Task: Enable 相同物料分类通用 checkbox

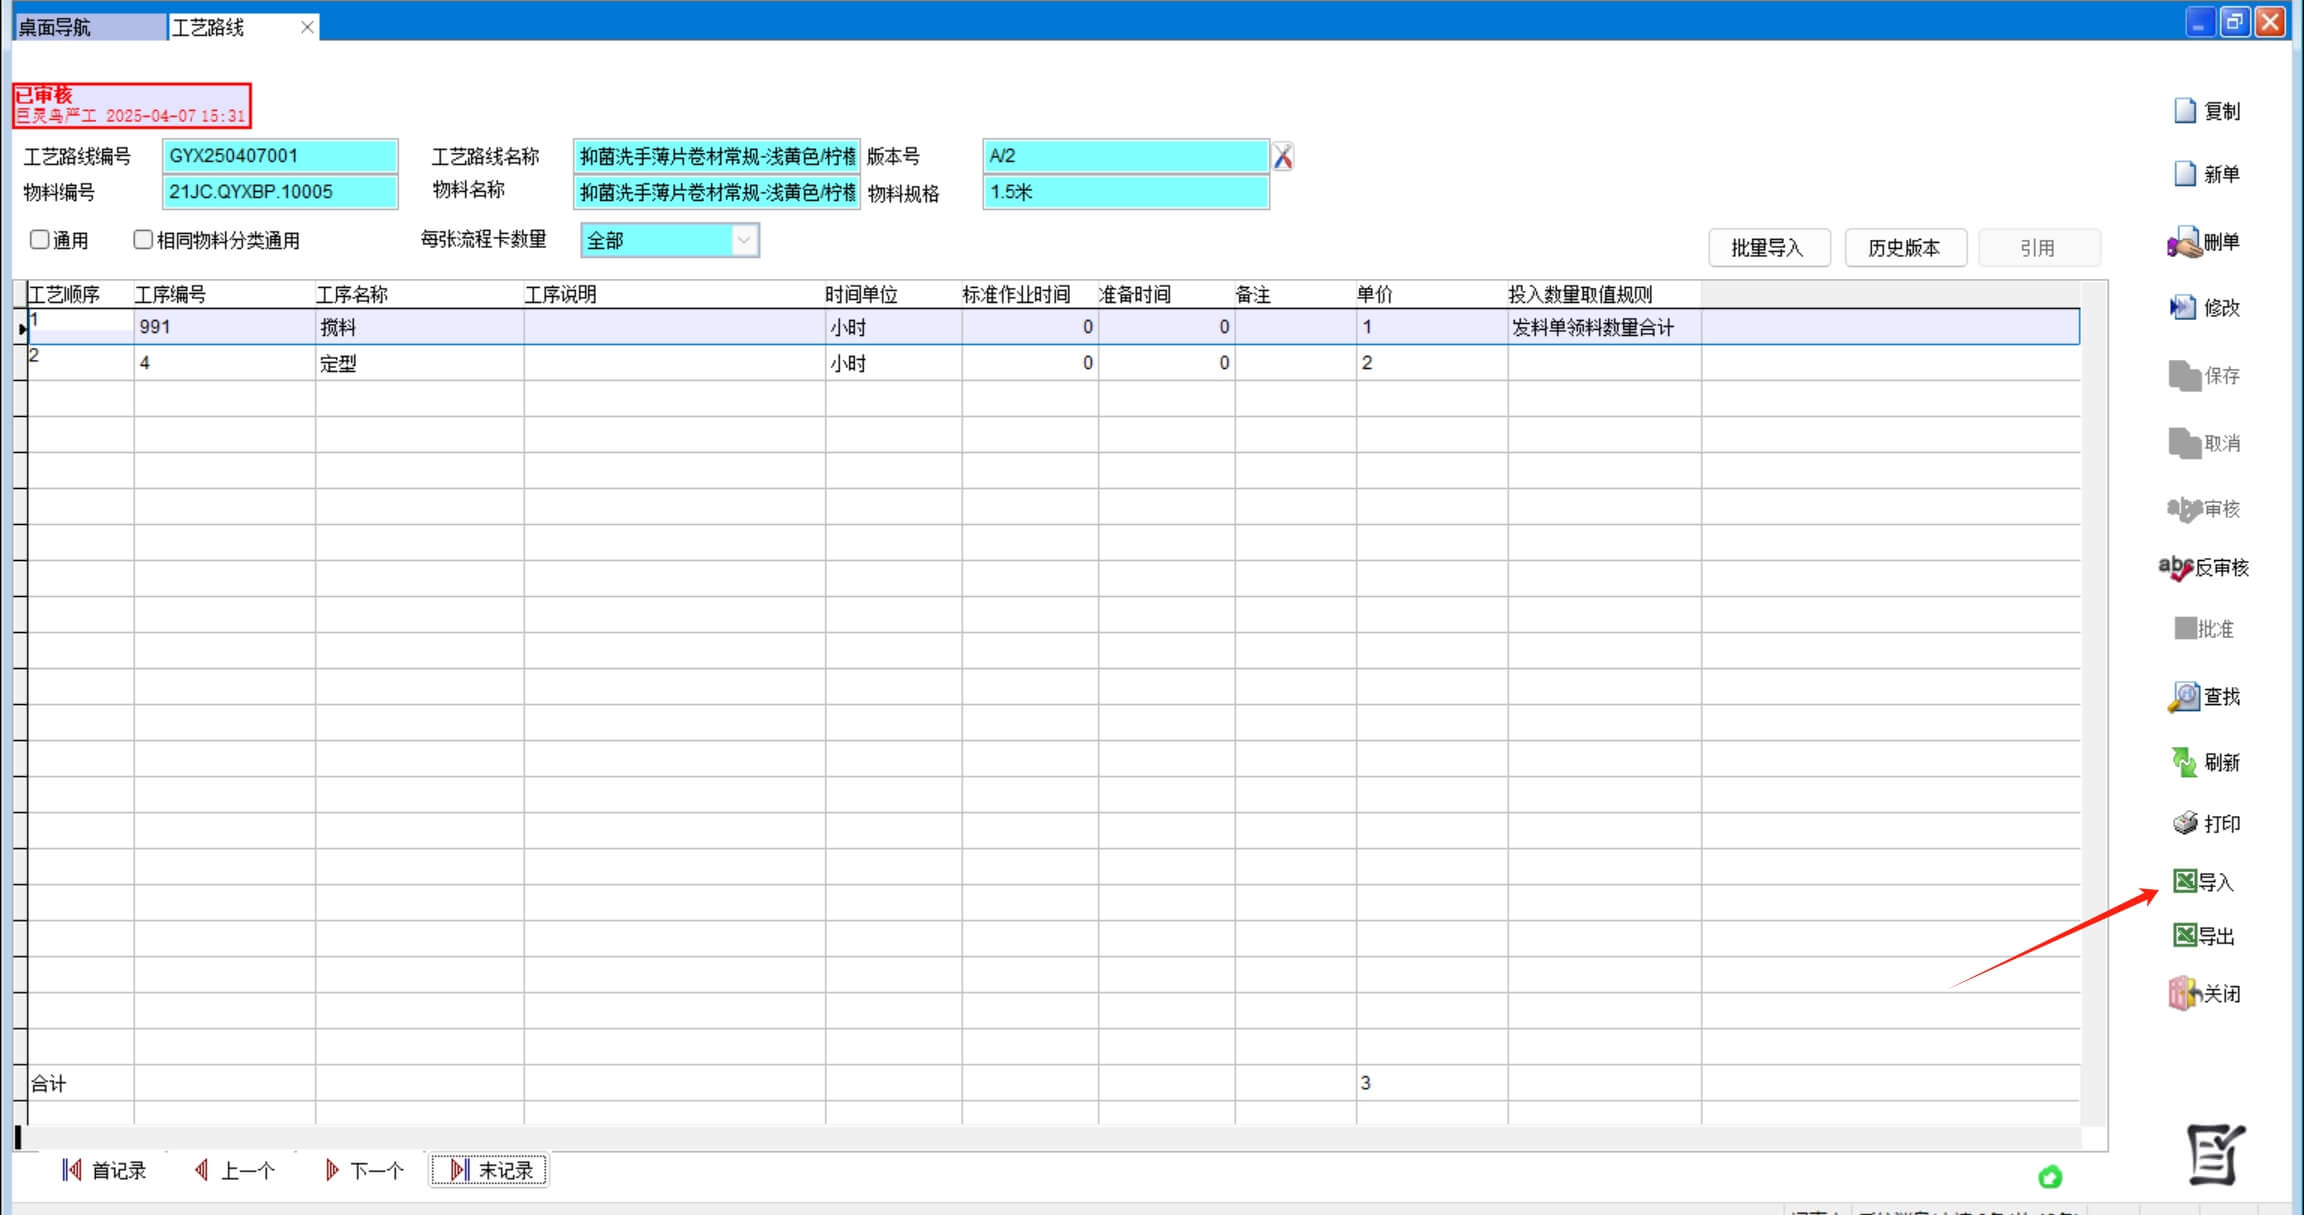Action: click(x=143, y=240)
